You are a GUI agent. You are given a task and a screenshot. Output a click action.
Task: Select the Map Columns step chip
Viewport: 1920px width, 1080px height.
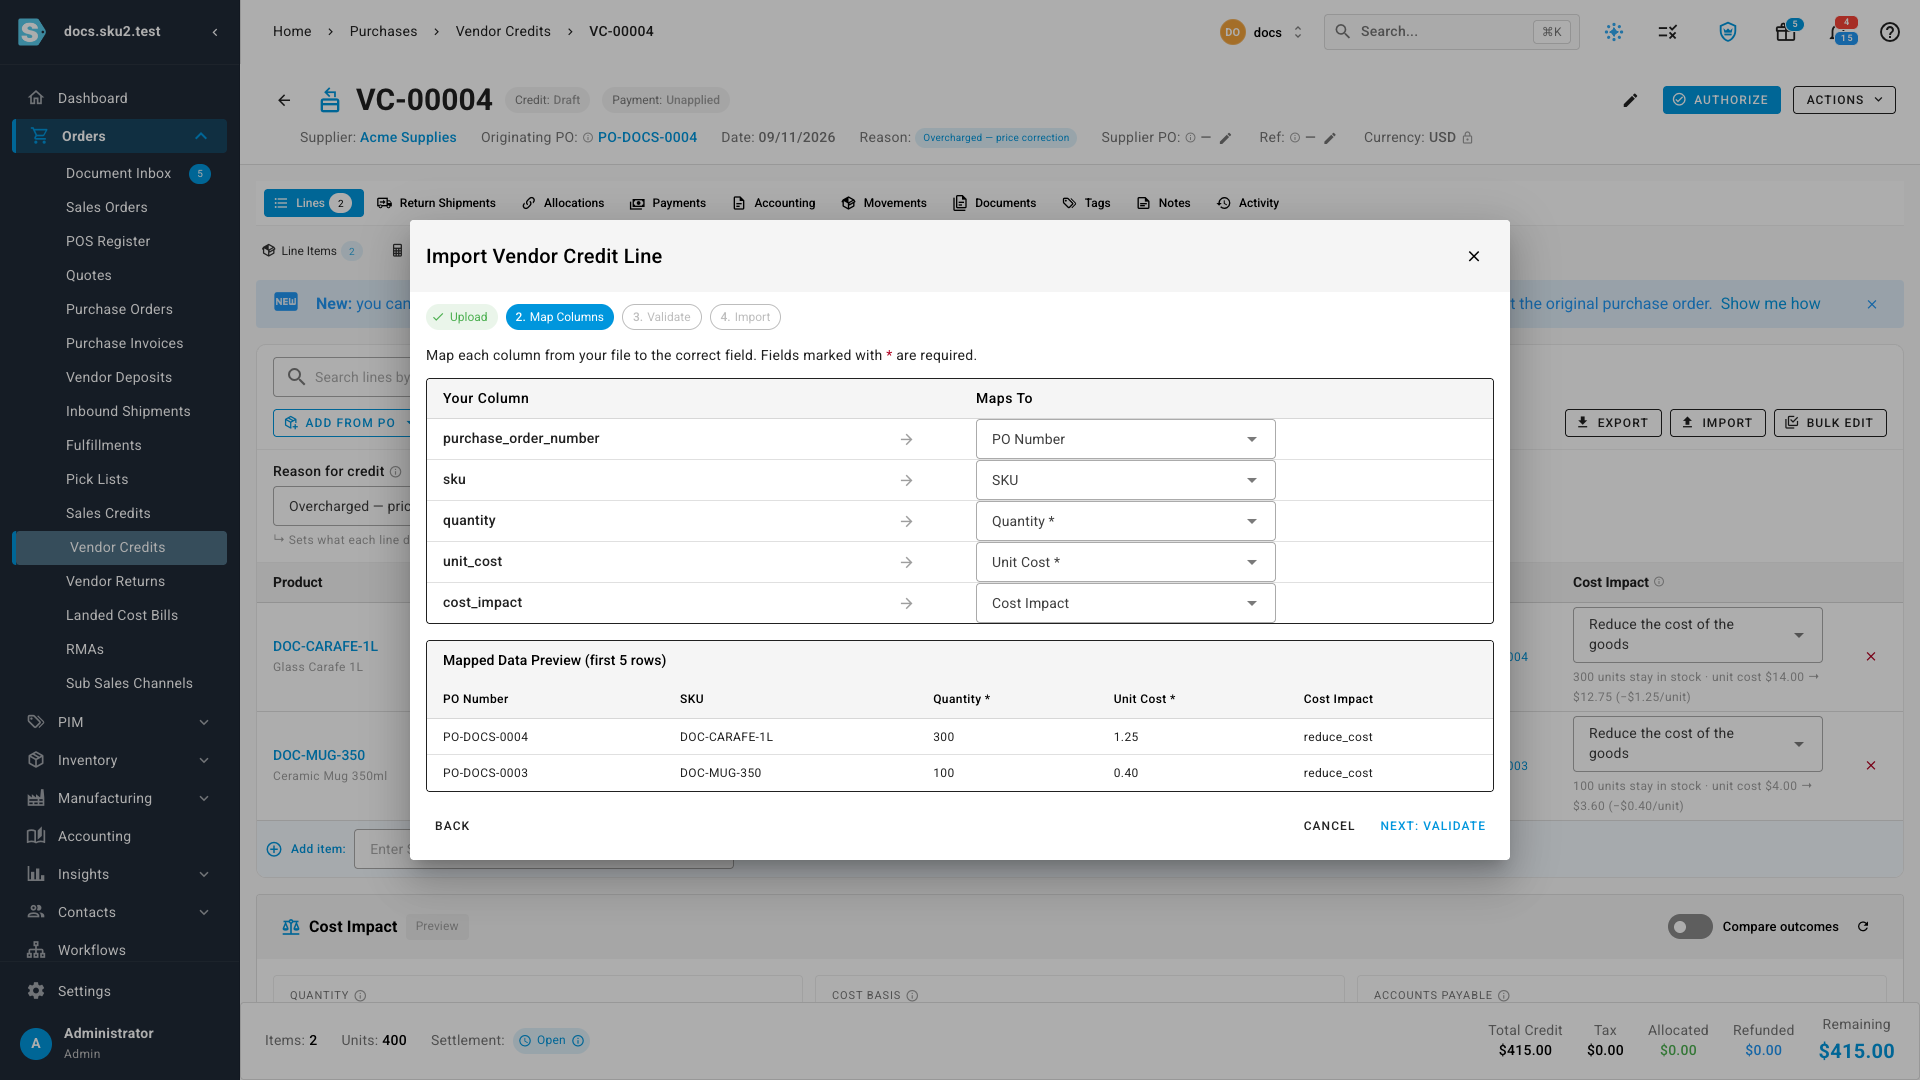559,317
